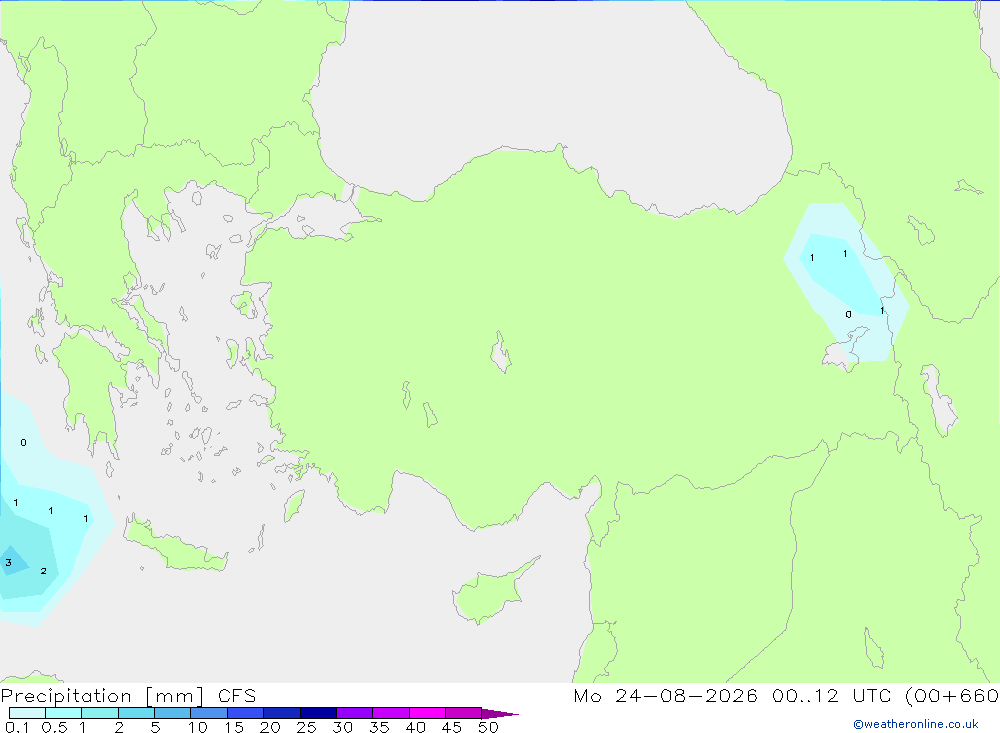Click the "0" value southwest of Greece
This screenshot has width=1000, height=733.
24,443
